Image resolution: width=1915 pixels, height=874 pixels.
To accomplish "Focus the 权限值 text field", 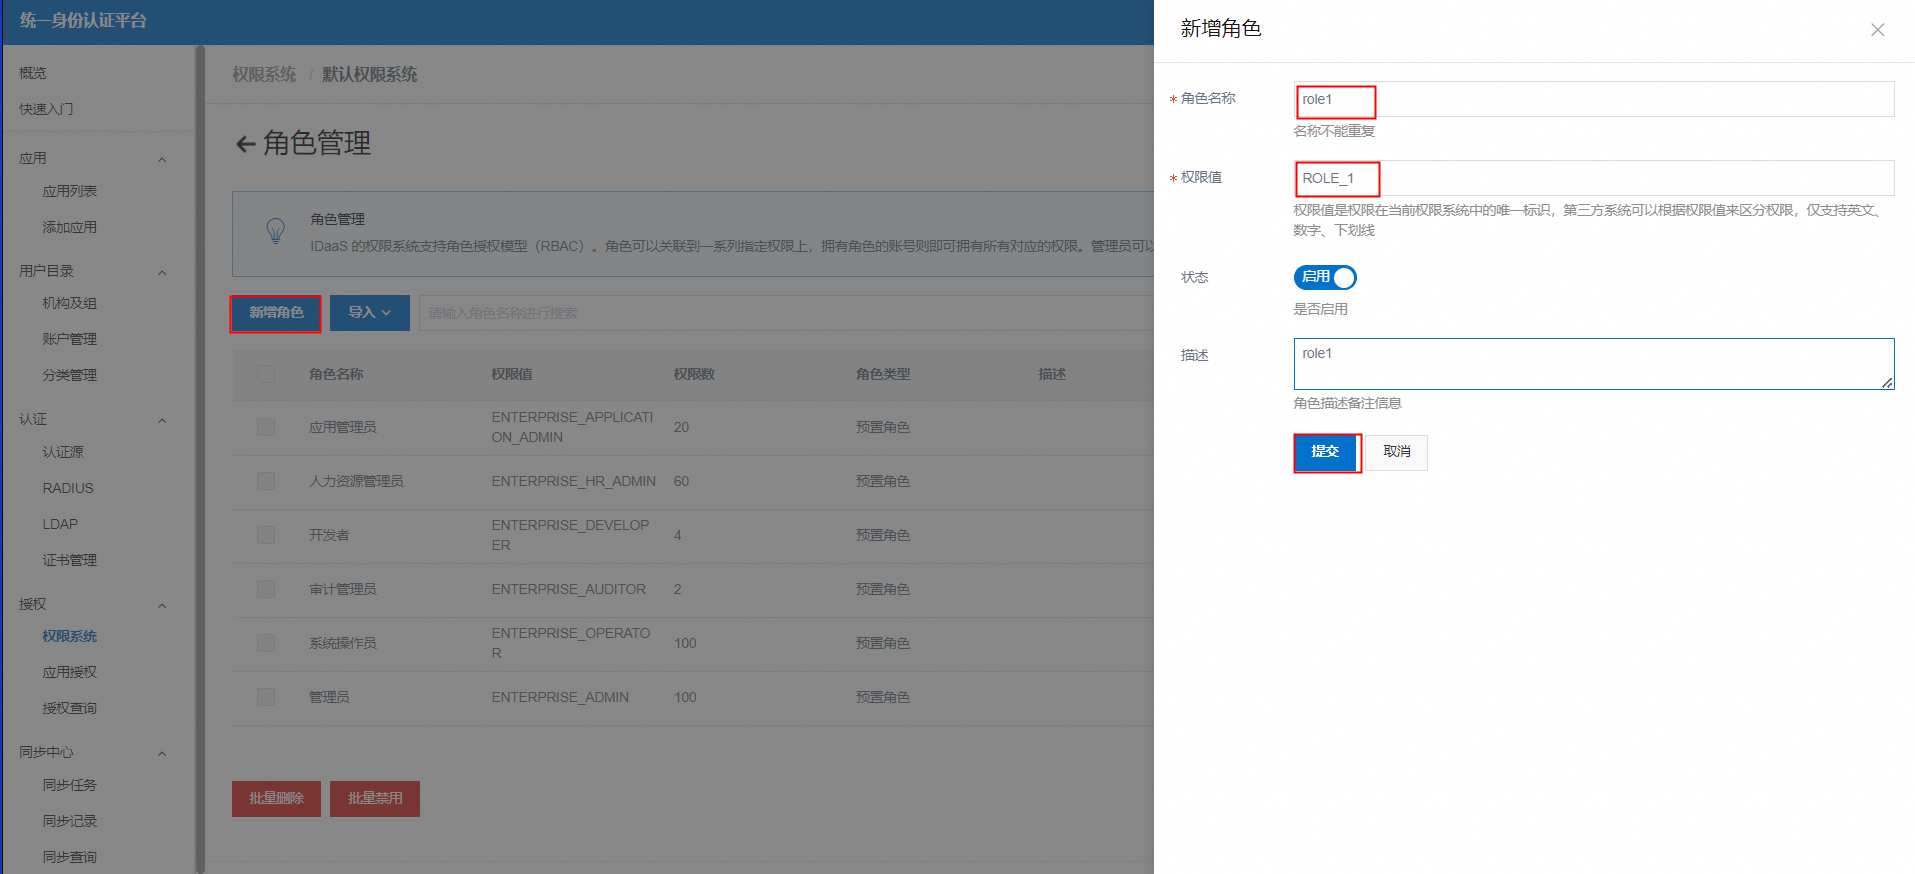I will [x=1592, y=179].
